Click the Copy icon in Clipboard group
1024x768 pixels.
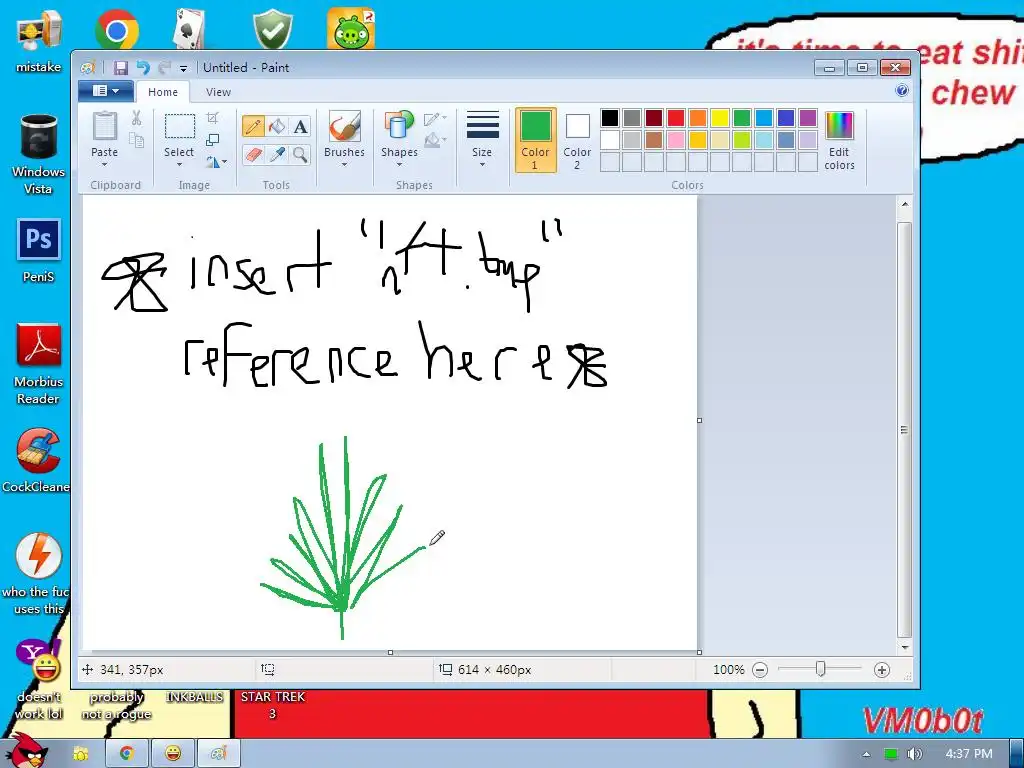[x=136, y=140]
